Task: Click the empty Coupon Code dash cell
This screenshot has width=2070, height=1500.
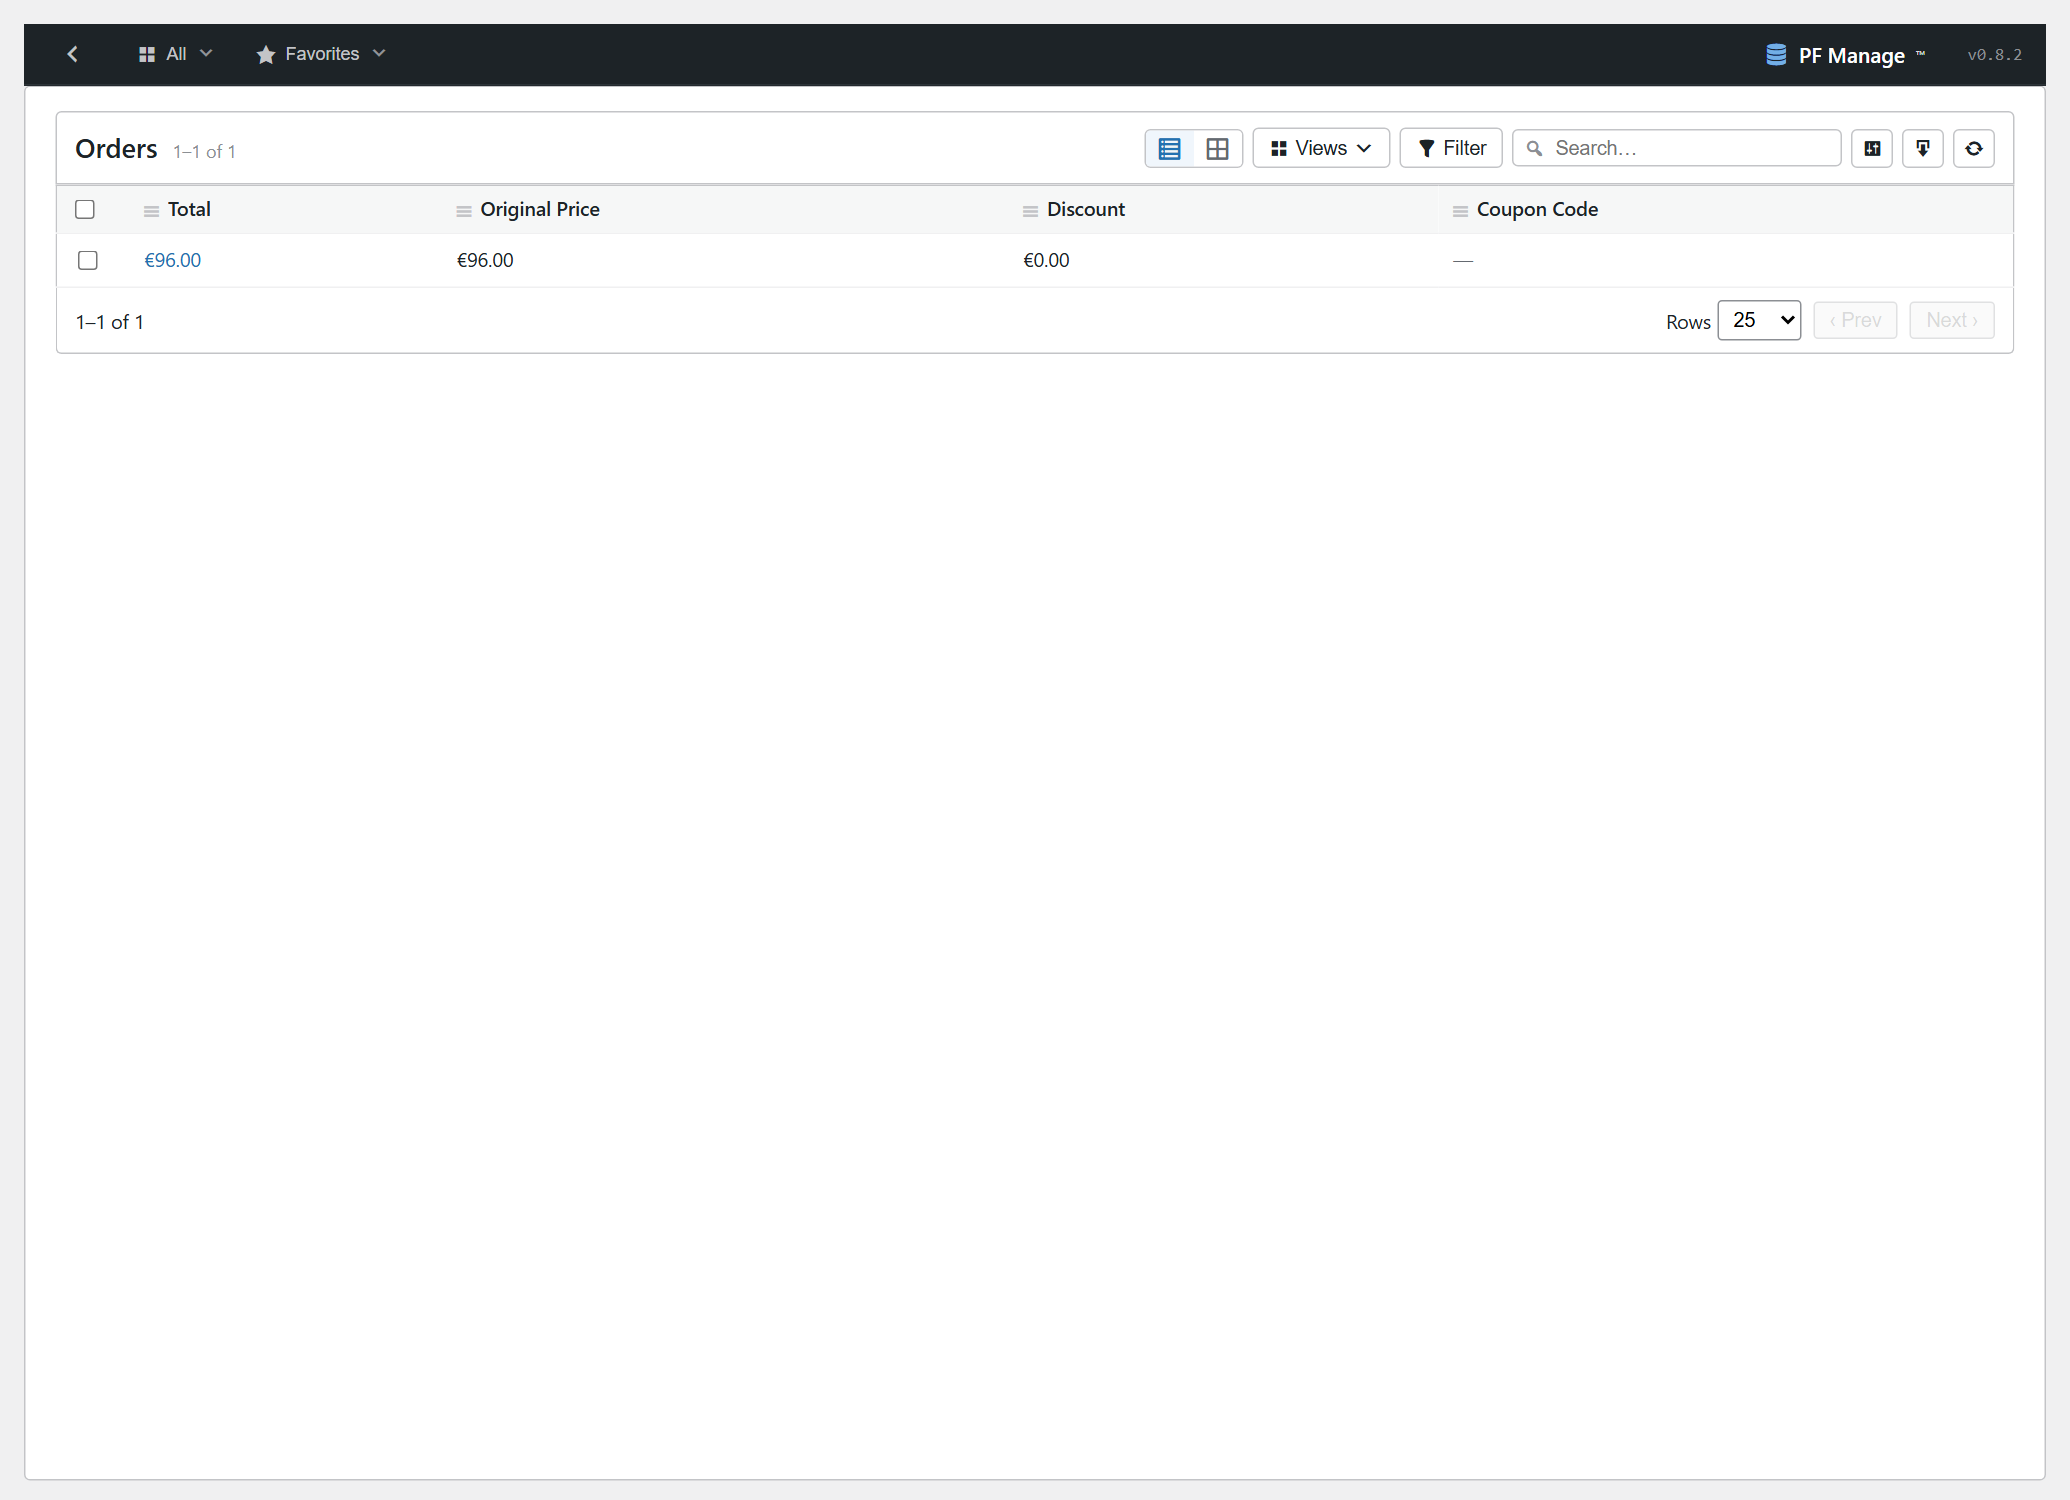Action: coord(1463,261)
